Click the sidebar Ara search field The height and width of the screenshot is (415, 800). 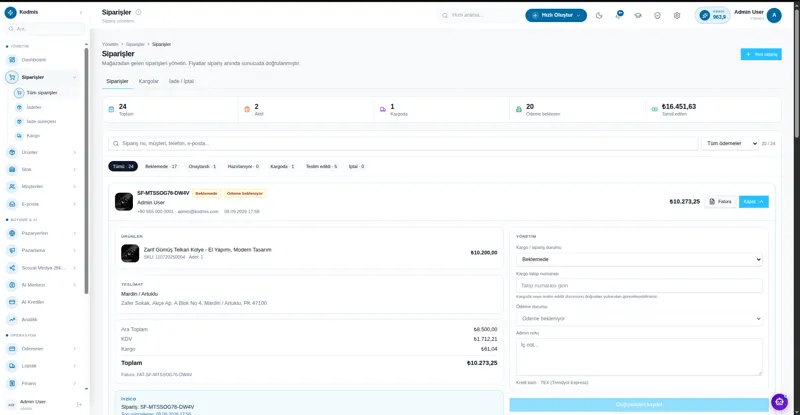point(45,29)
